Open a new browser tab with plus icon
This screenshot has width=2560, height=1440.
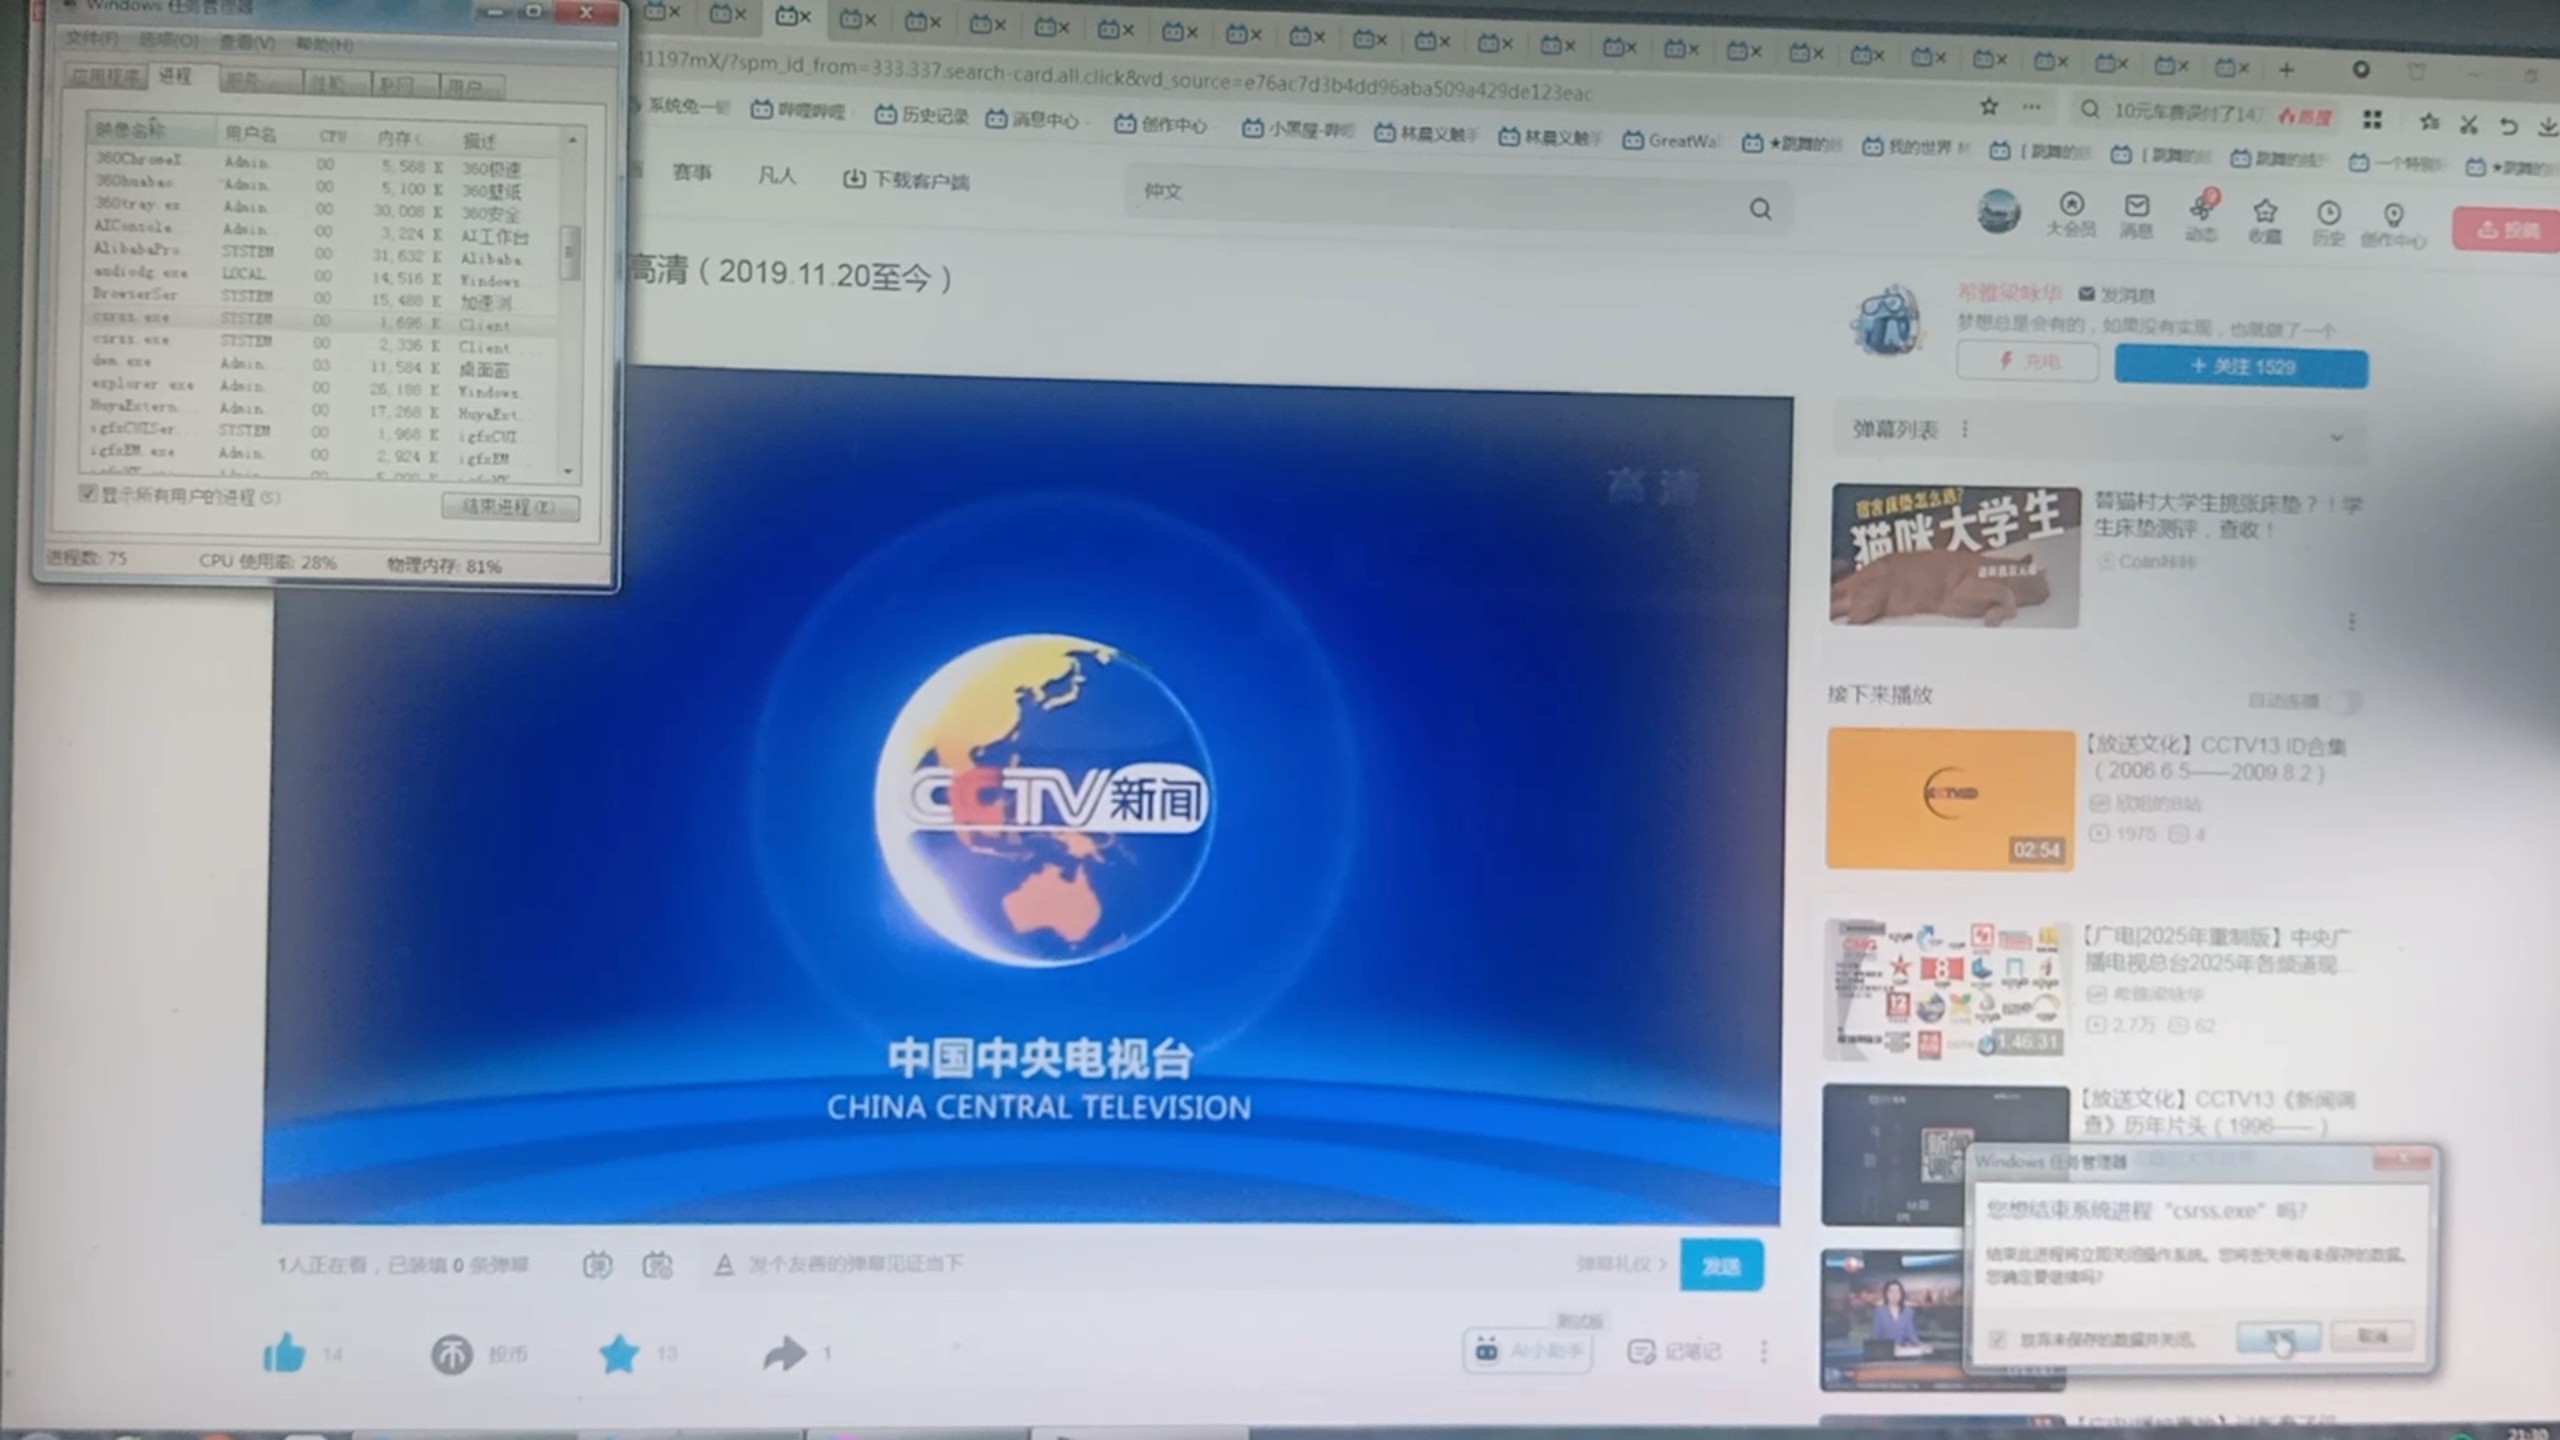(2286, 69)
